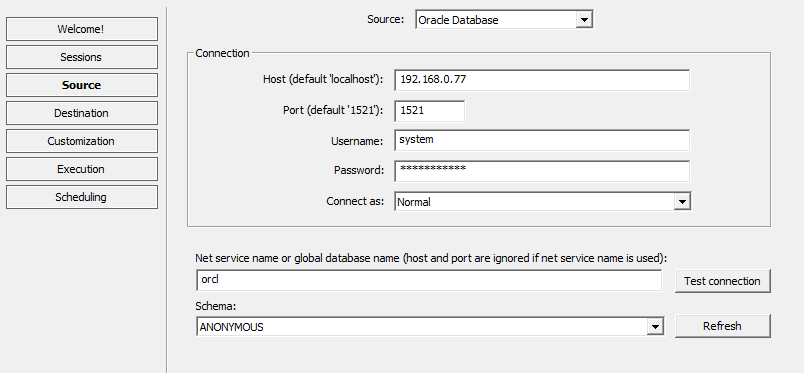Click the Host (default 'localhost') label
Viewport: 804px width, 373px height.
click(323, 79)
